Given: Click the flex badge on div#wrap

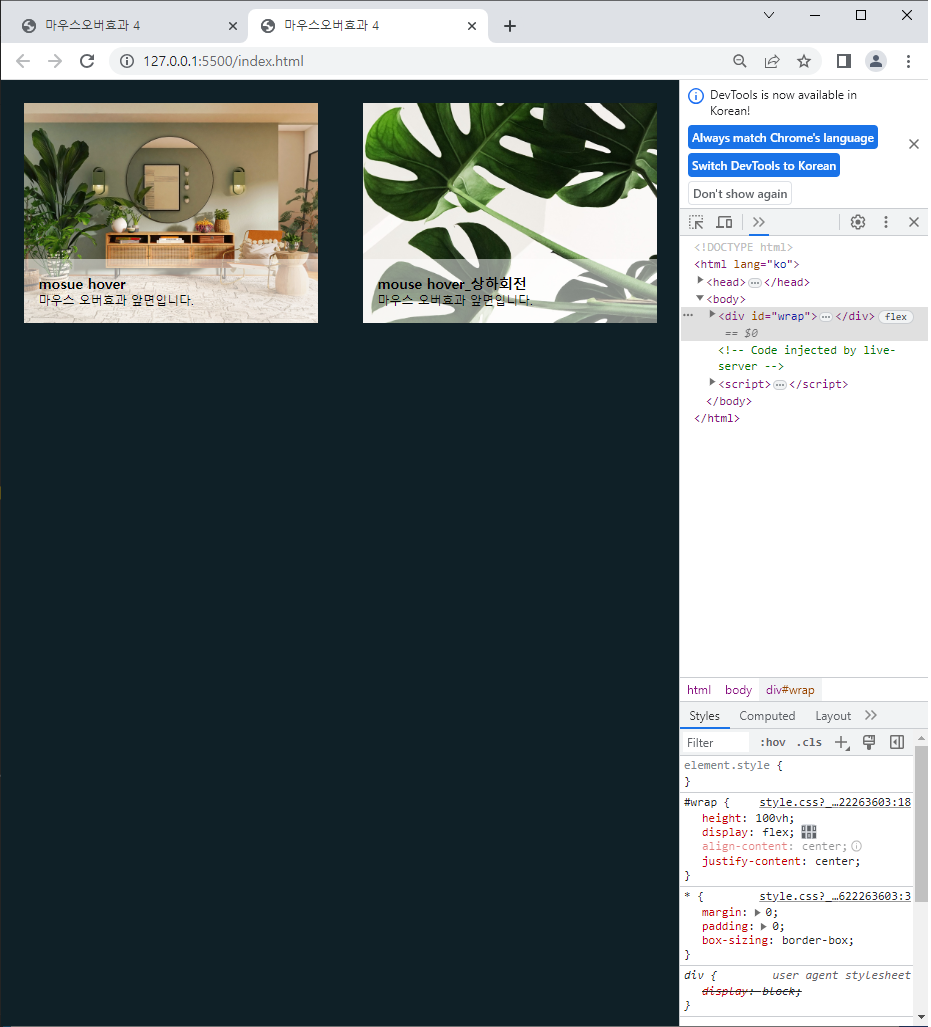Looking at the screenshot, I should [x=896, y=317].
